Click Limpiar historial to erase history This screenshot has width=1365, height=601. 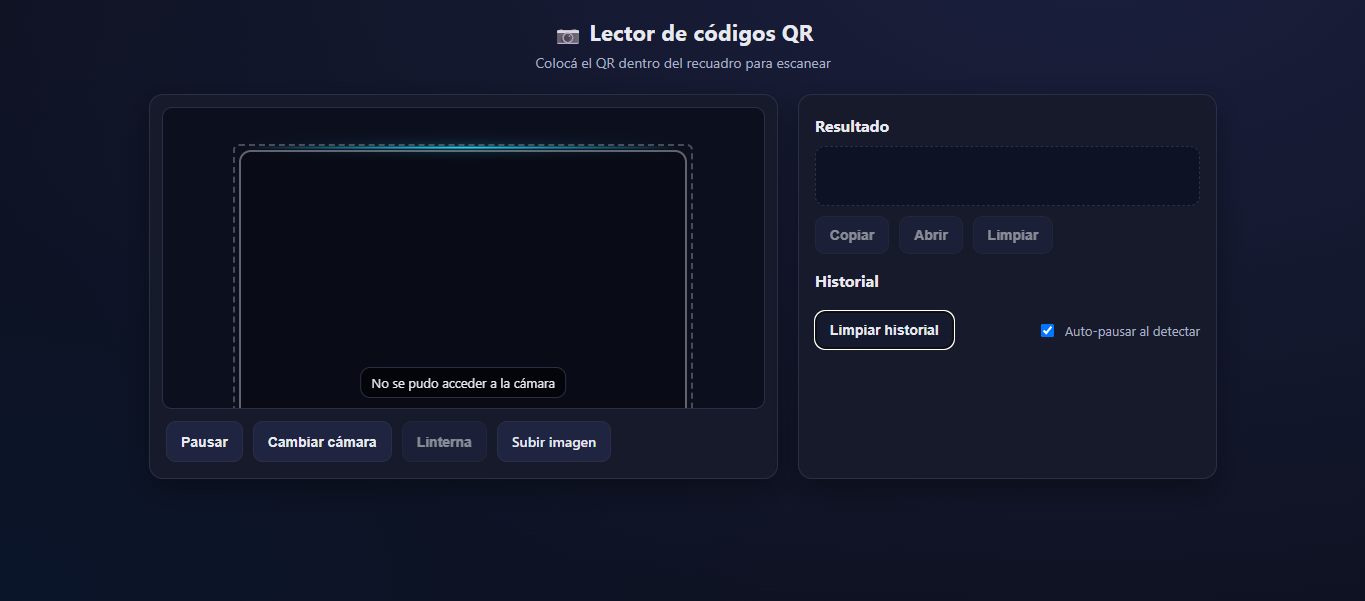coord(884,329)
